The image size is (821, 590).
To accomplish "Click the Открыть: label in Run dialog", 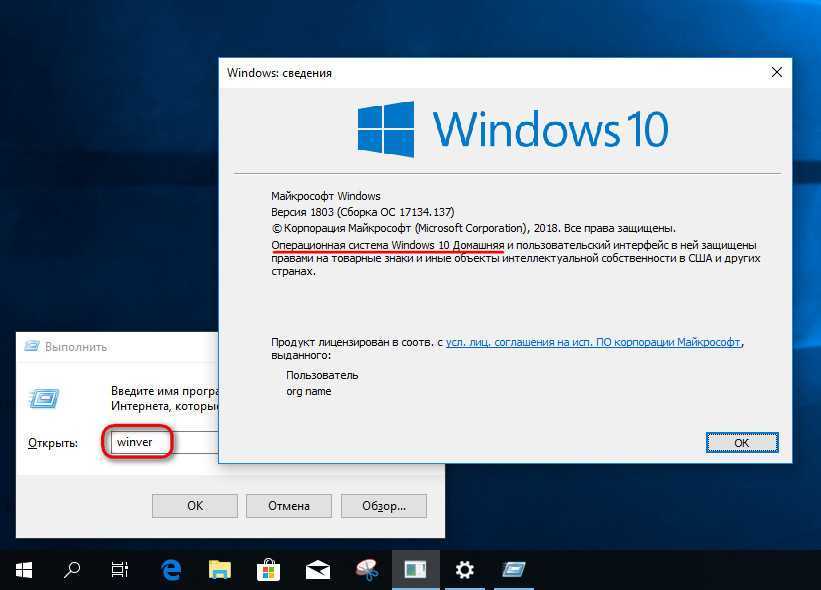I will pos(53,443).
